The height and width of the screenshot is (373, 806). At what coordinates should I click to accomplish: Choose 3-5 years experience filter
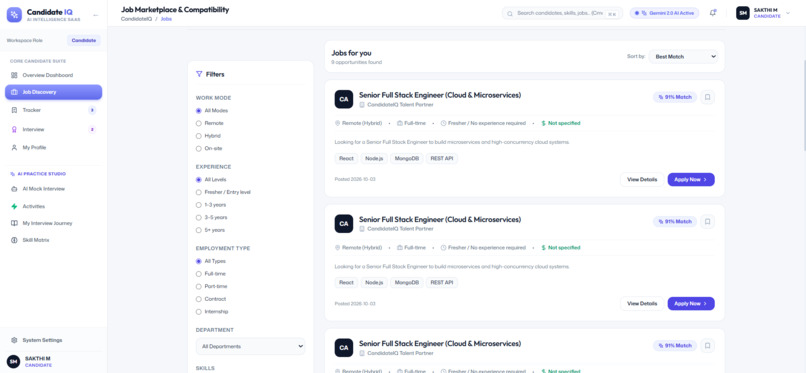(x=198, y=217)
